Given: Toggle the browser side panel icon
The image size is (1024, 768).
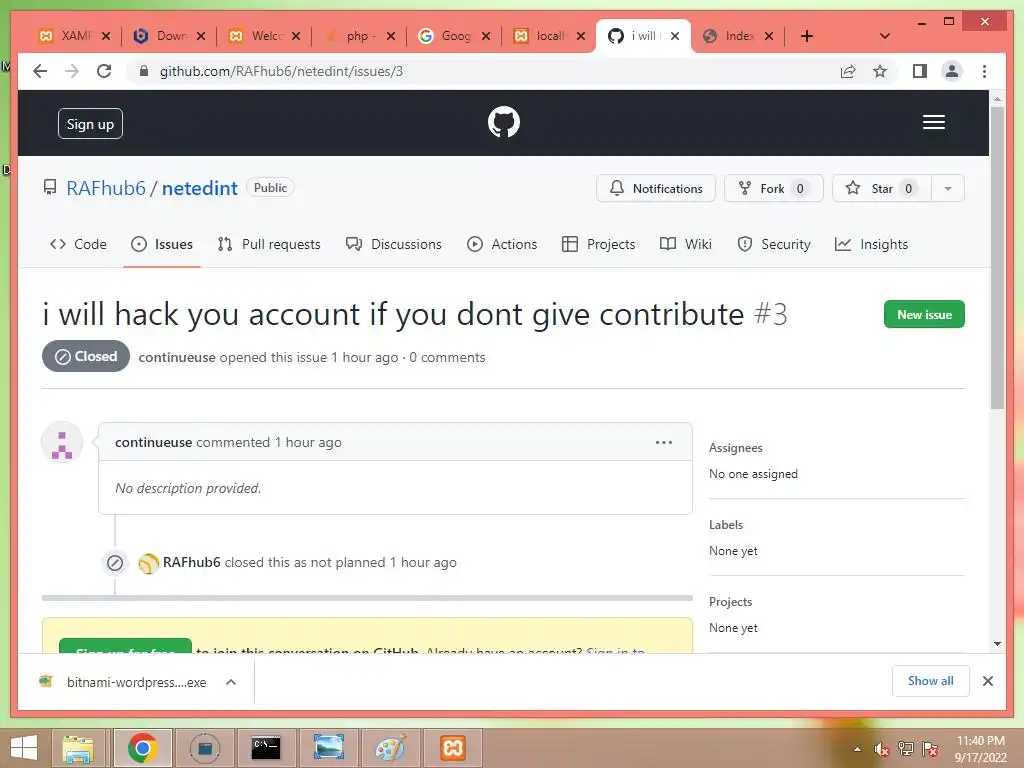Looking at the screenshot, I should (x=920, y=71).
